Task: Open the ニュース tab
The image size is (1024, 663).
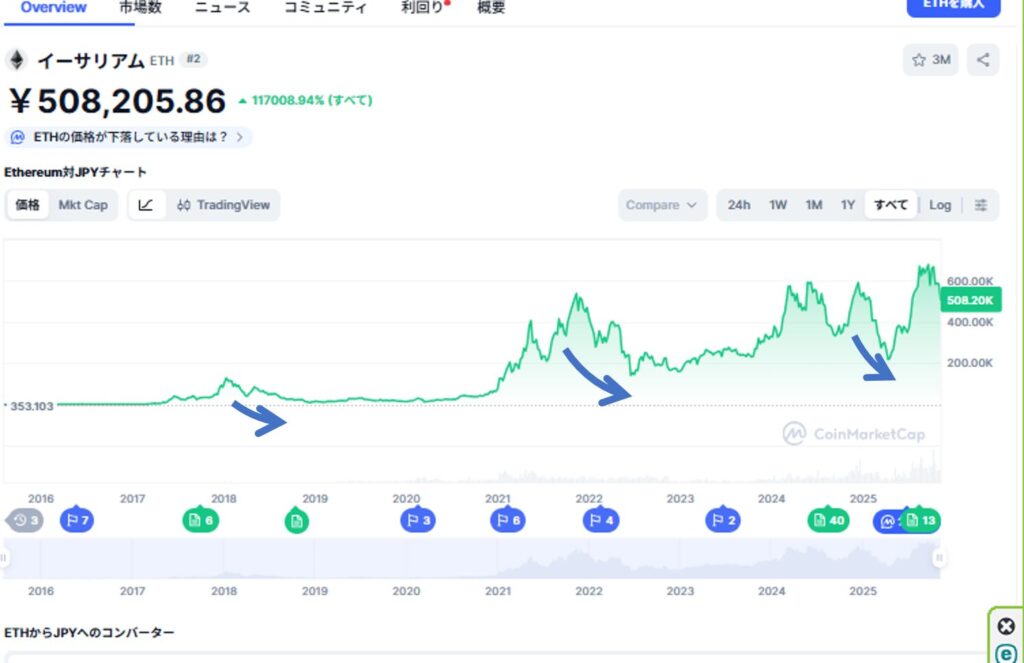Action: click(223, 8)
